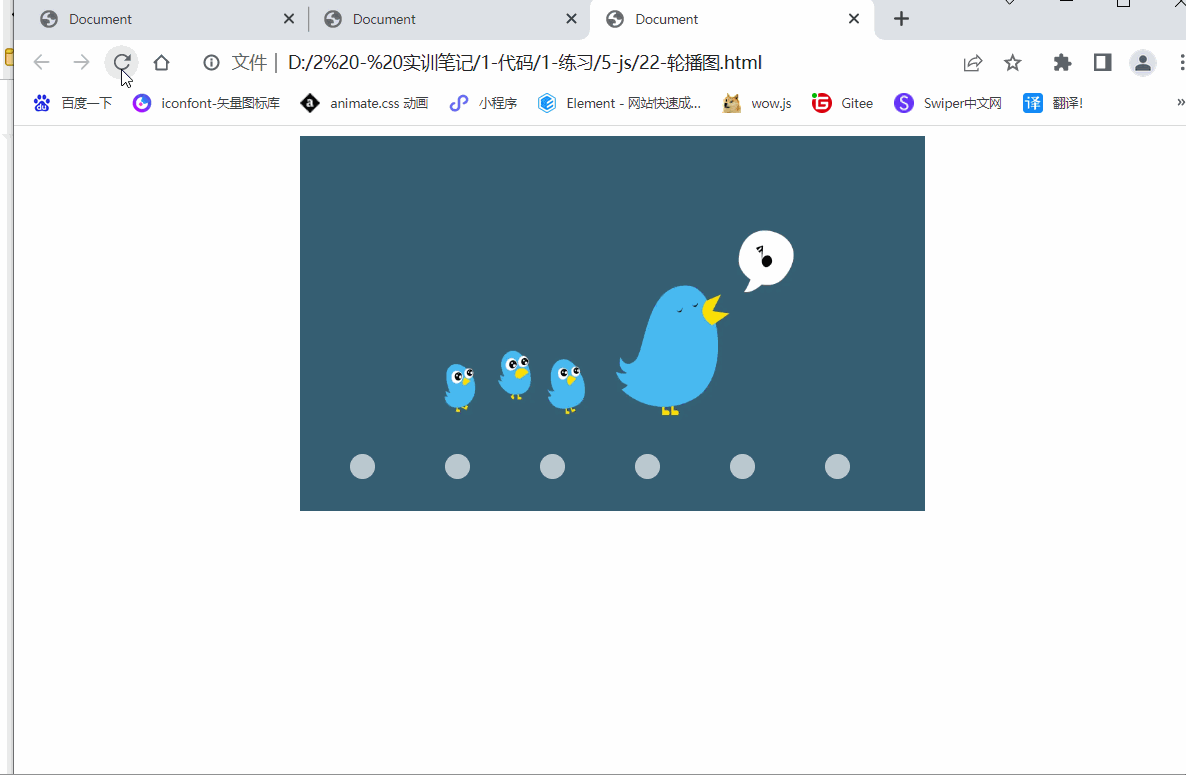Share this page using the share icon
The image size is (1186, 775).
click(973, 63)
